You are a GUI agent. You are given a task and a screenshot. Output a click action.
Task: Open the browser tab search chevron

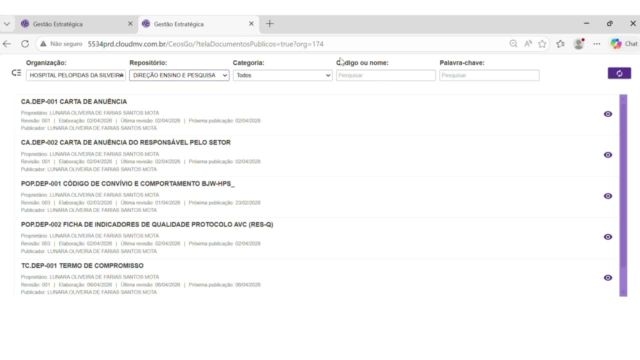(x=7, y=24)
